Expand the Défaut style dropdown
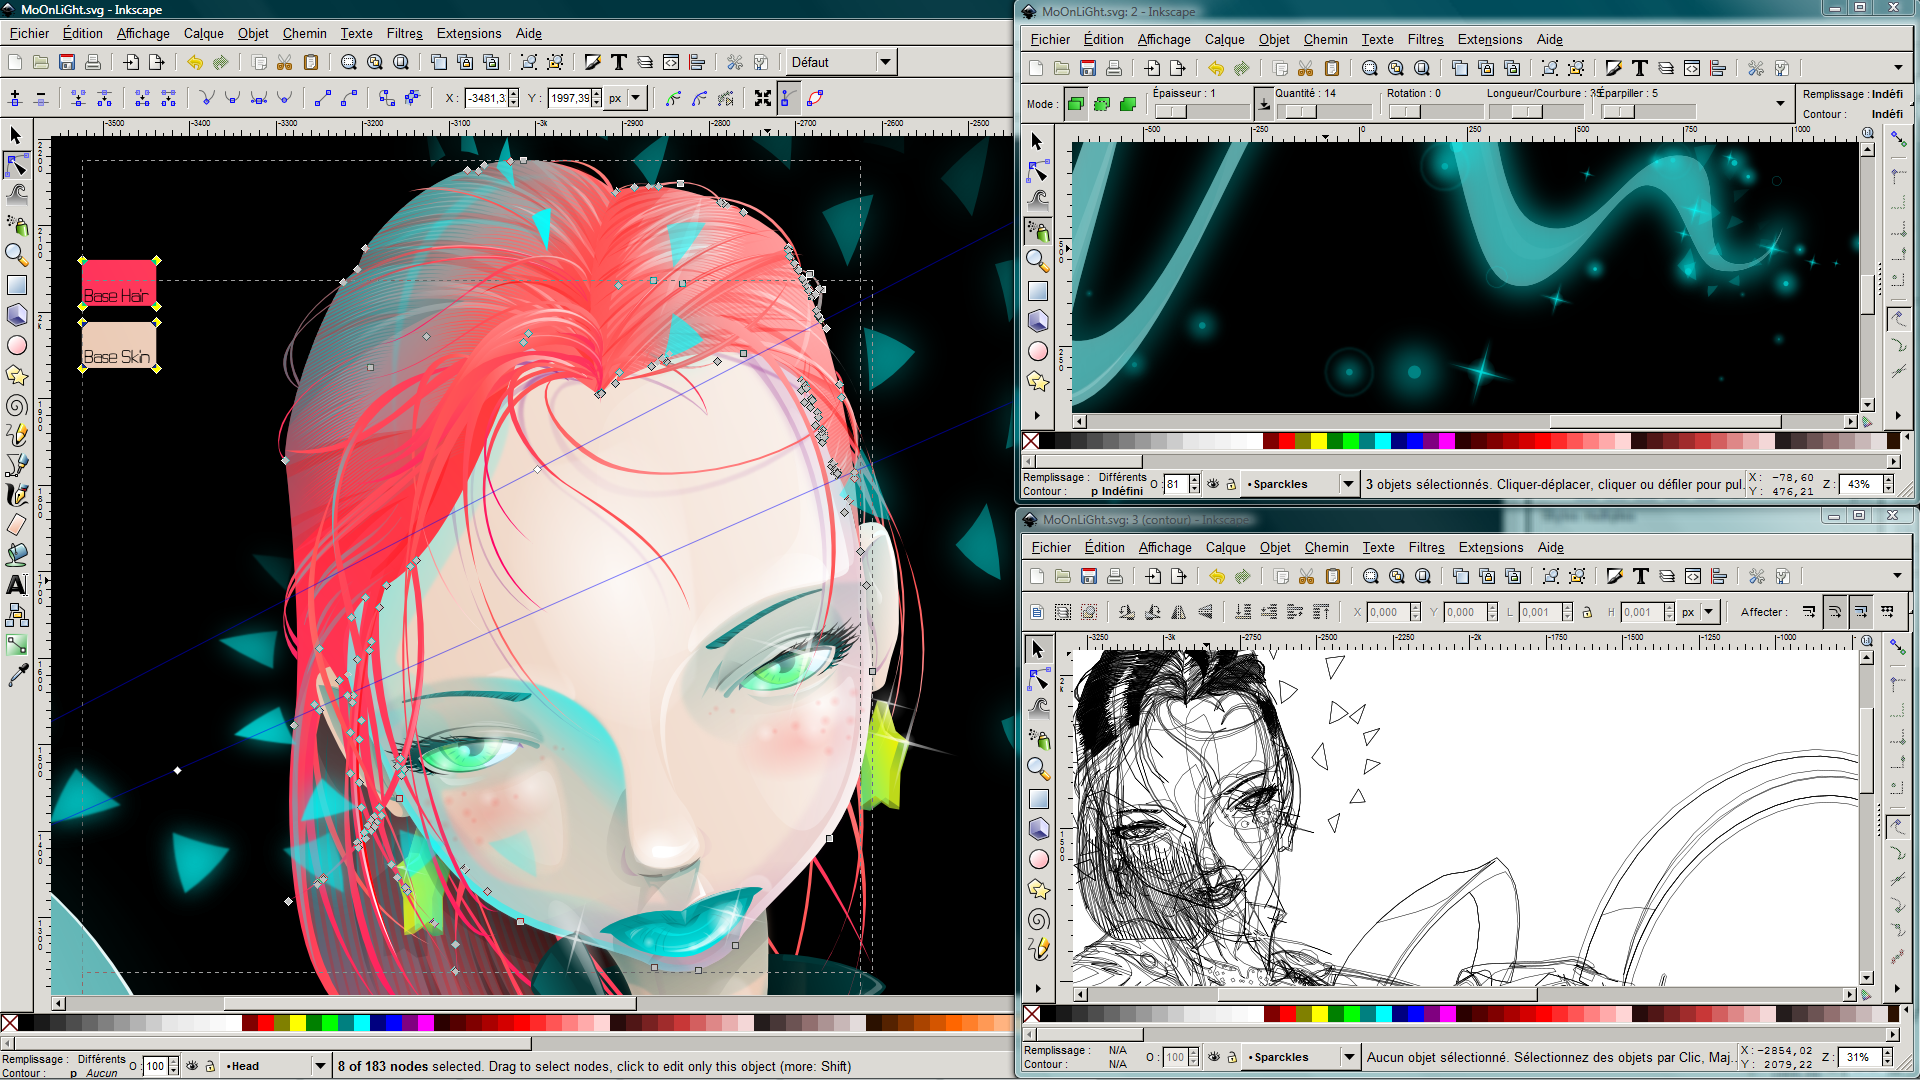This screenshot has height=1080, width=1920. coord(885,62)
